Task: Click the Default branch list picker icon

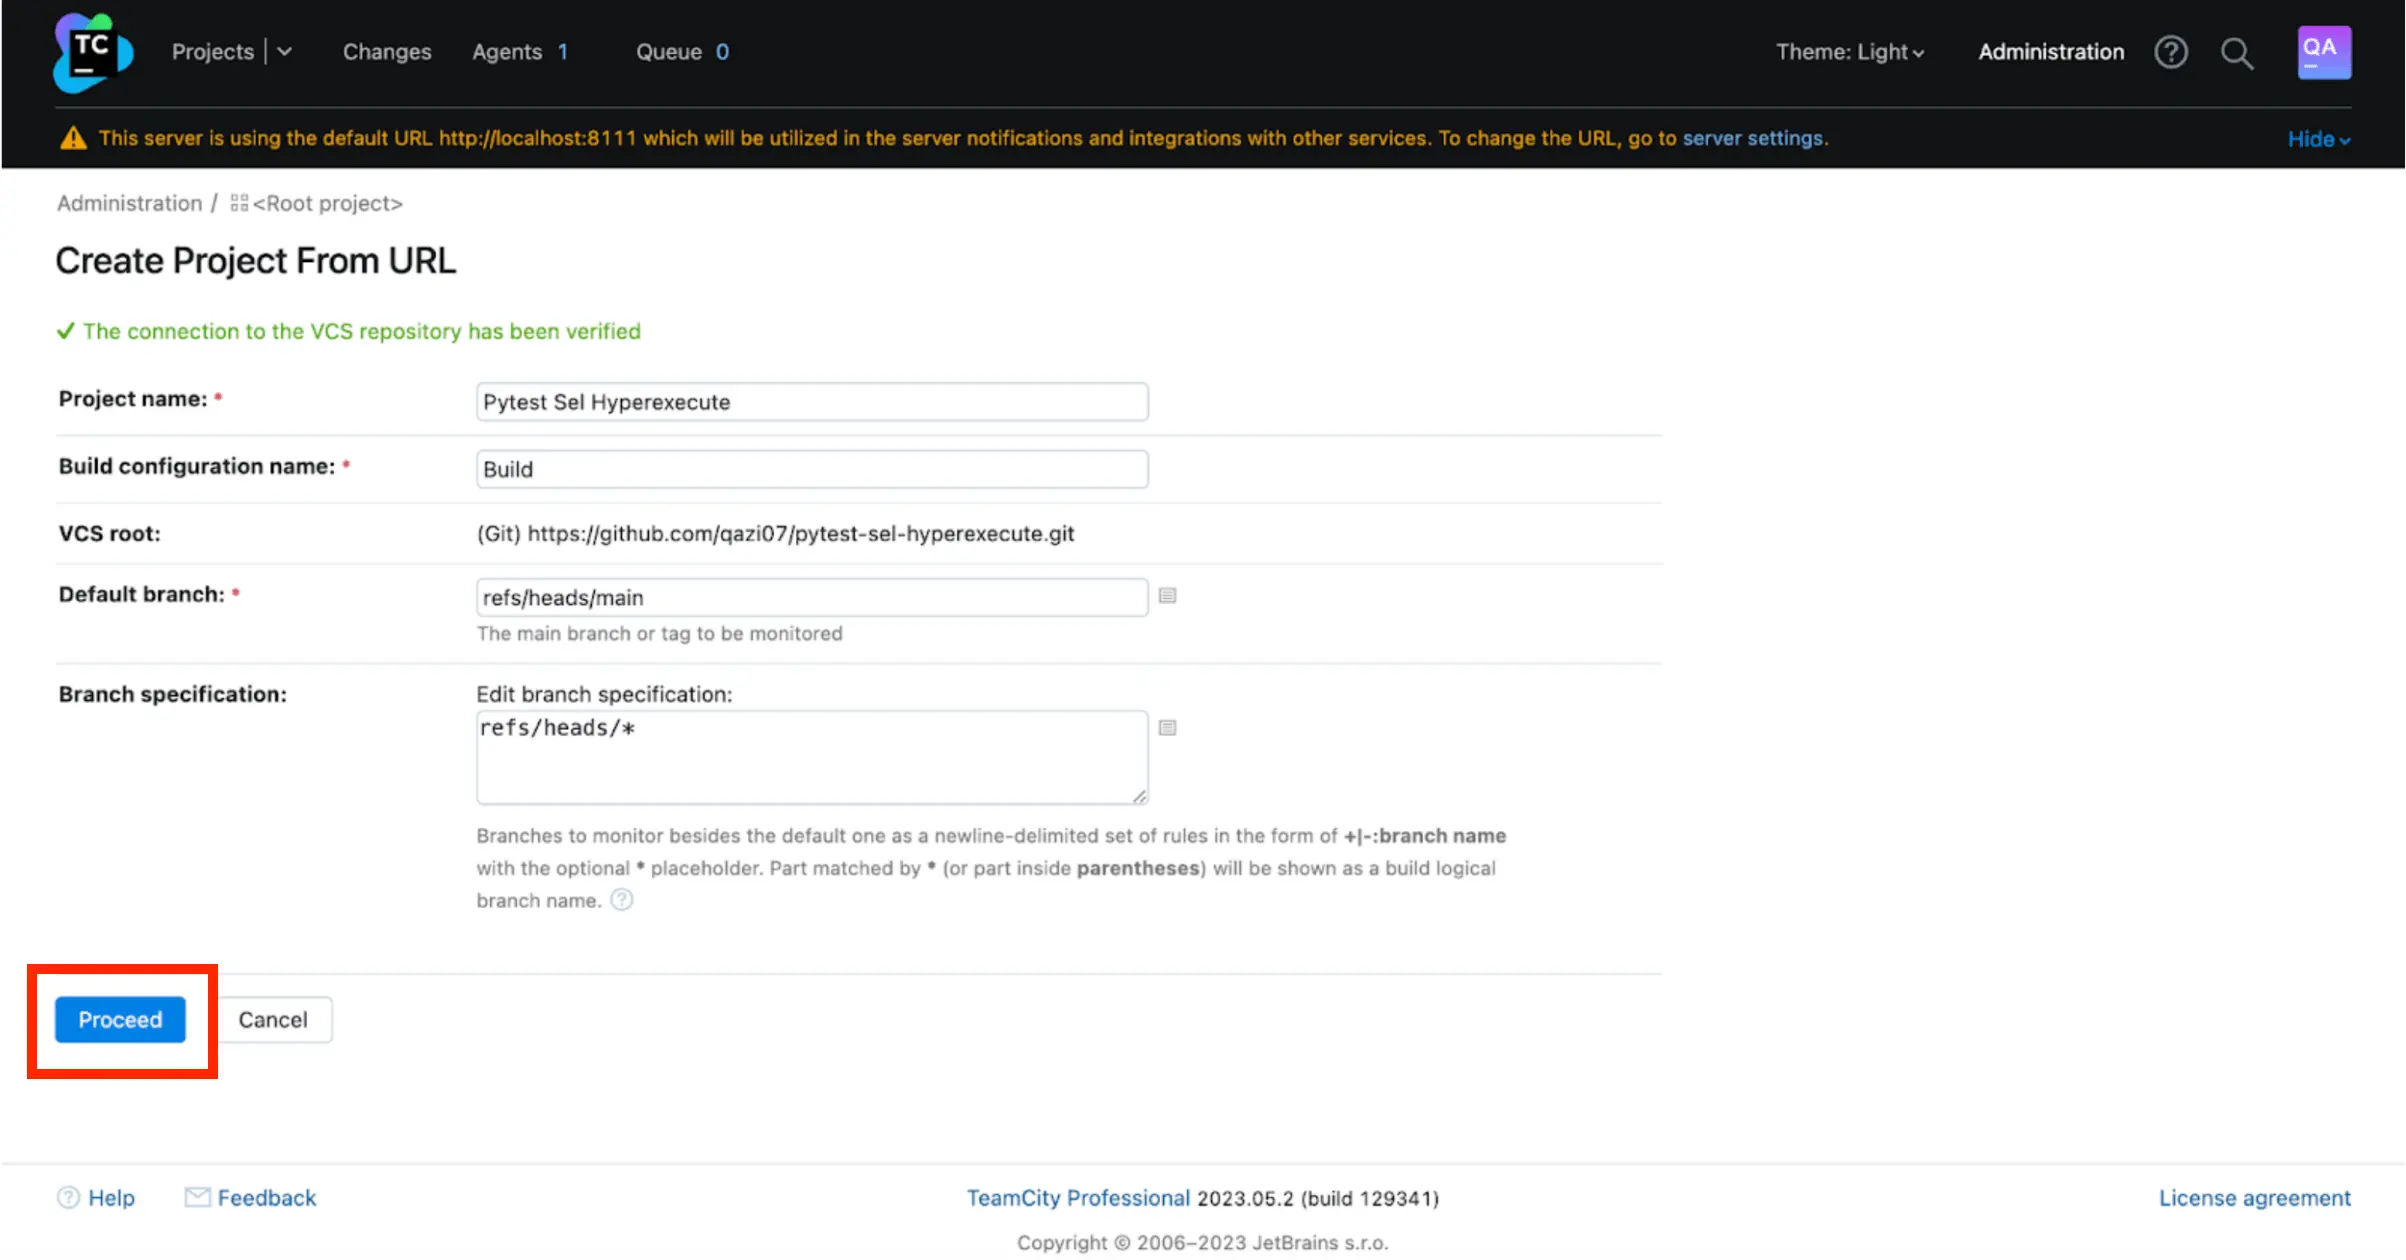Action: [x=1167, y=596]
